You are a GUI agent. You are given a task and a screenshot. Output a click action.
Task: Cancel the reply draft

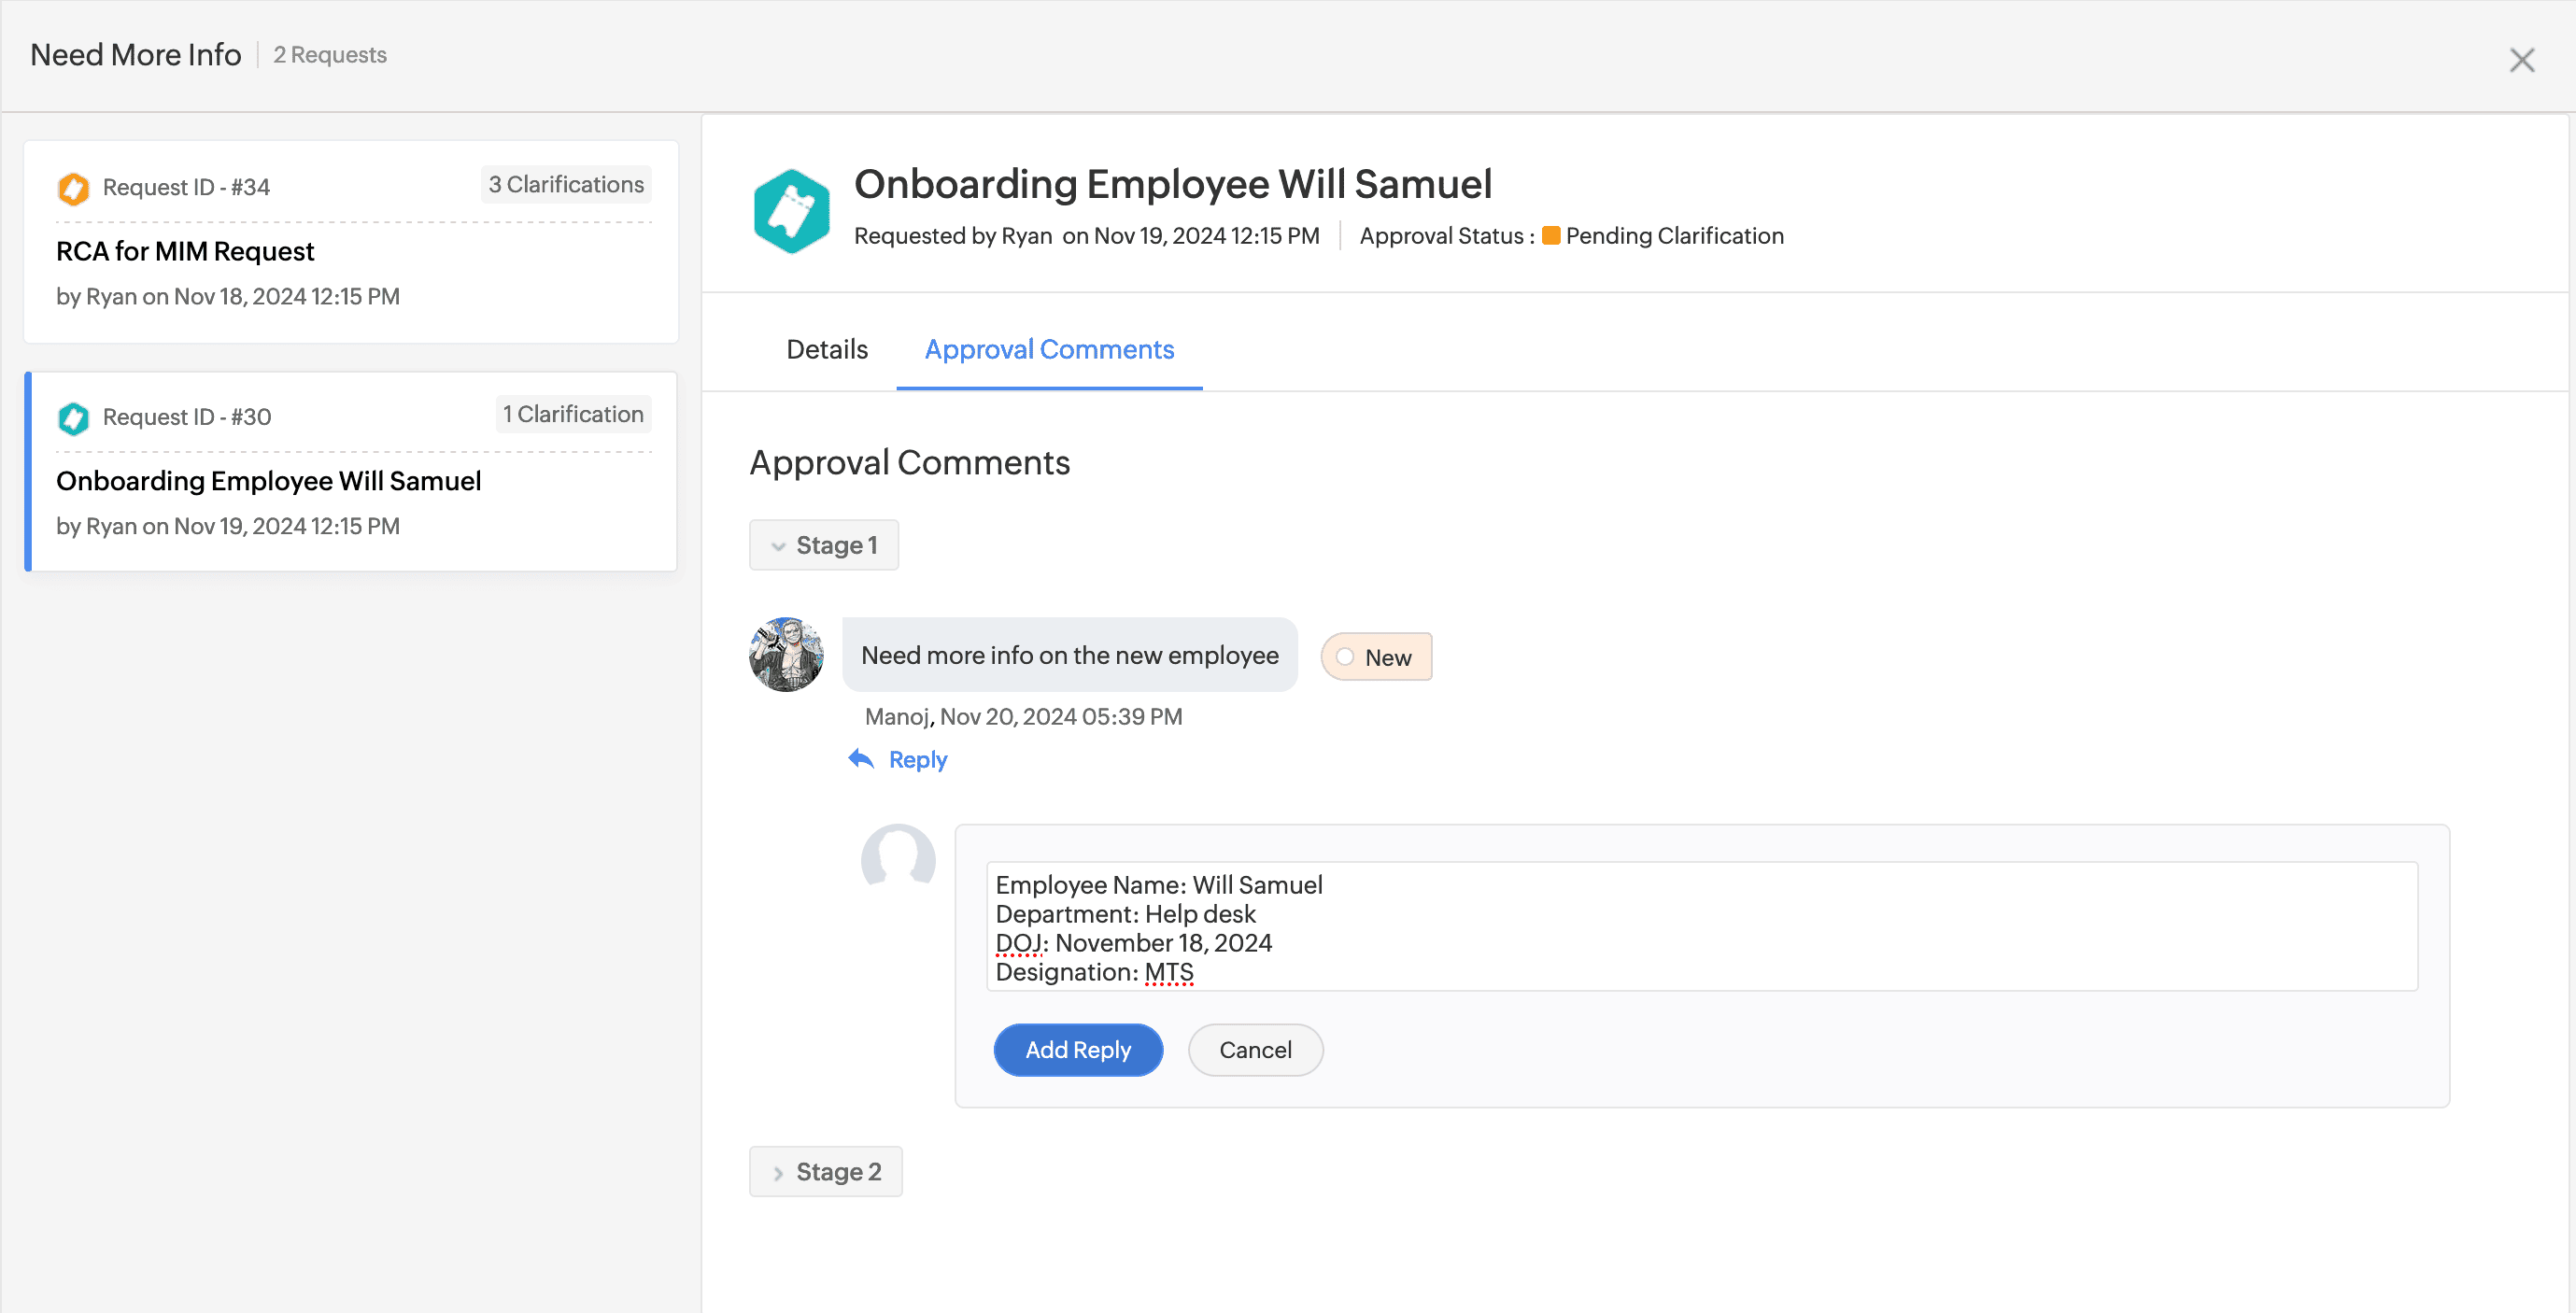tap(1254, 1049)
